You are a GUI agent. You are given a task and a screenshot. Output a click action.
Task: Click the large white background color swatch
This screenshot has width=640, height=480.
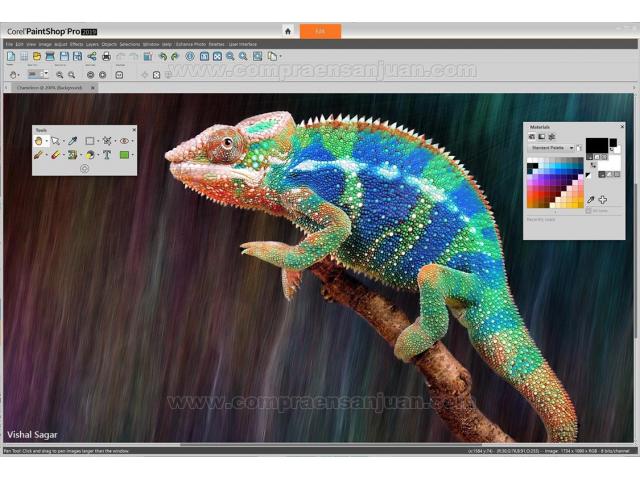pyautogui.click(x=610, y=163)
